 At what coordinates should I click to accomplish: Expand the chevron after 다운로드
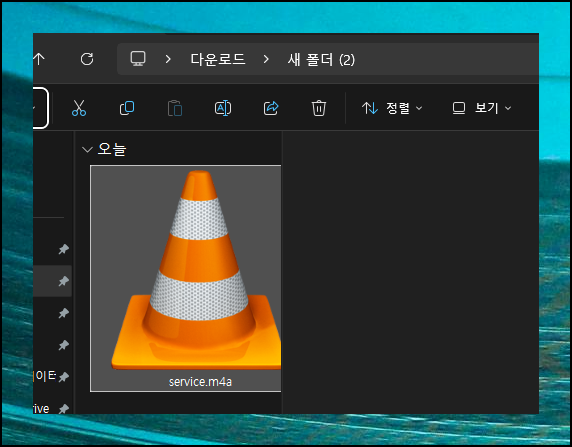click(266, 59)
